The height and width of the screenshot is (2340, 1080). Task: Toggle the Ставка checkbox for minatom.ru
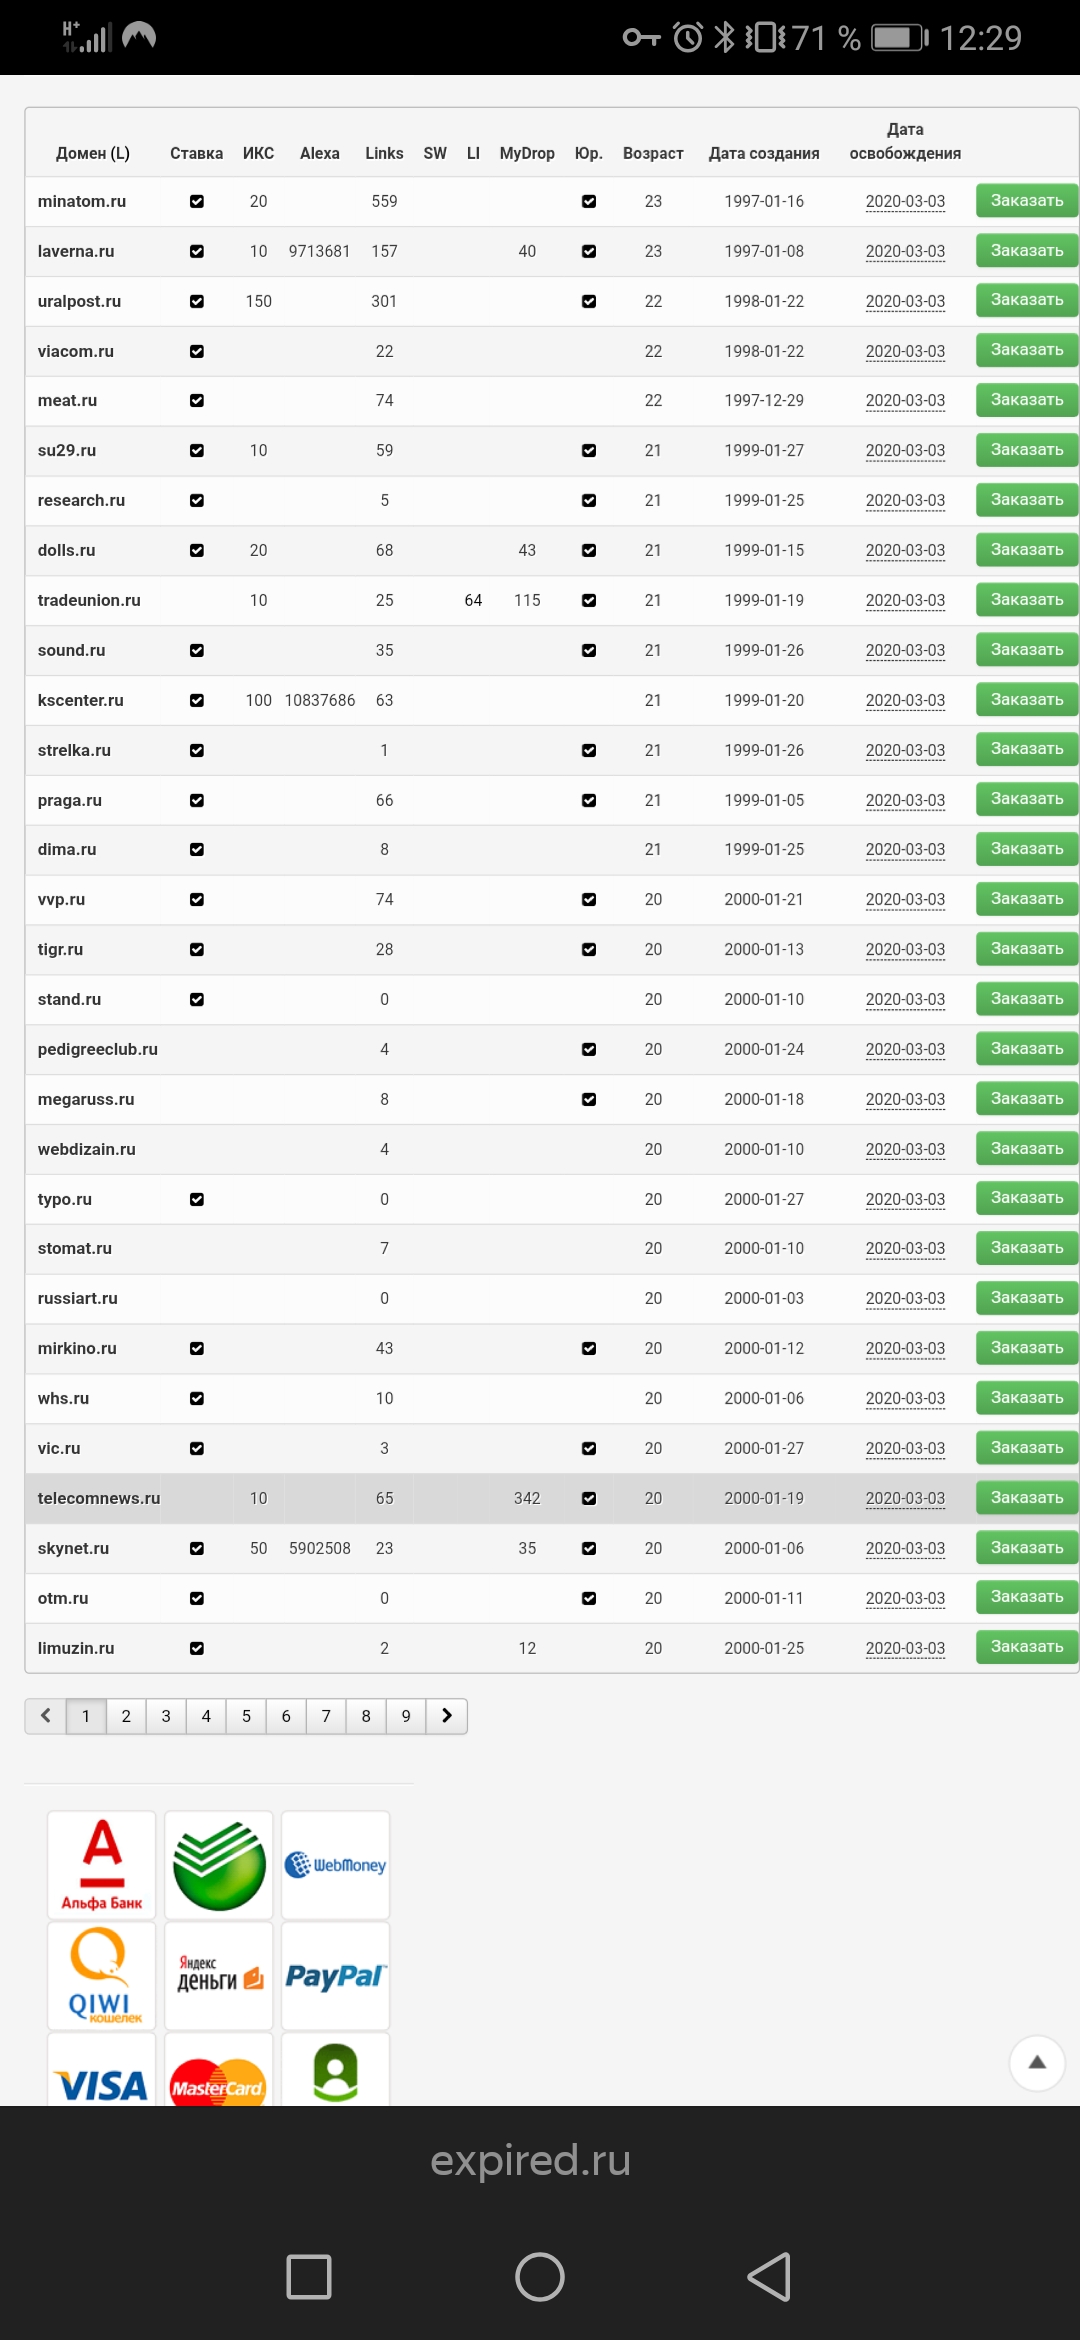pos(197,201)
